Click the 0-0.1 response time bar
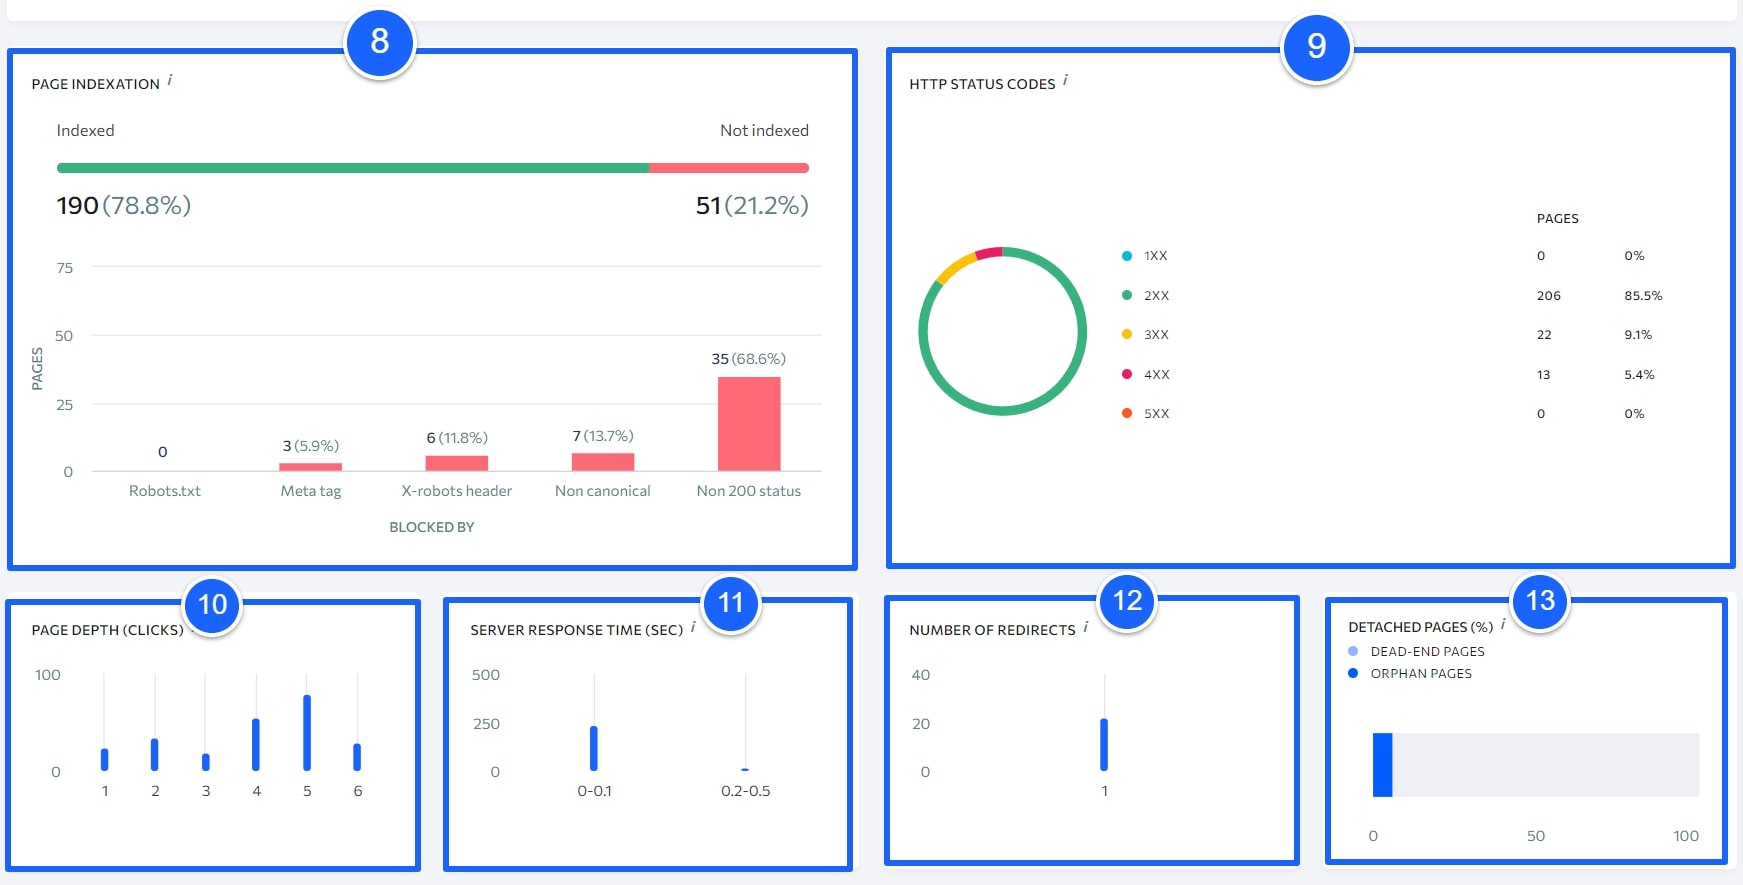 tap(594, 748)
